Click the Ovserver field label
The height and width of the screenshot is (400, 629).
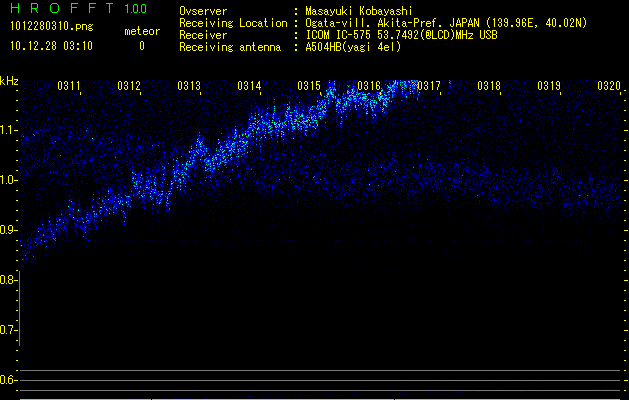203,11
